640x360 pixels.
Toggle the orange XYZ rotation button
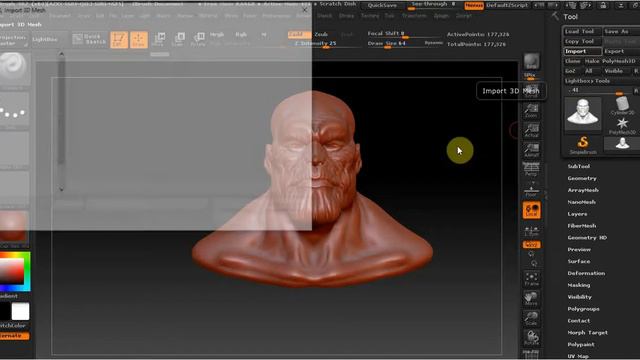(531, 244)
